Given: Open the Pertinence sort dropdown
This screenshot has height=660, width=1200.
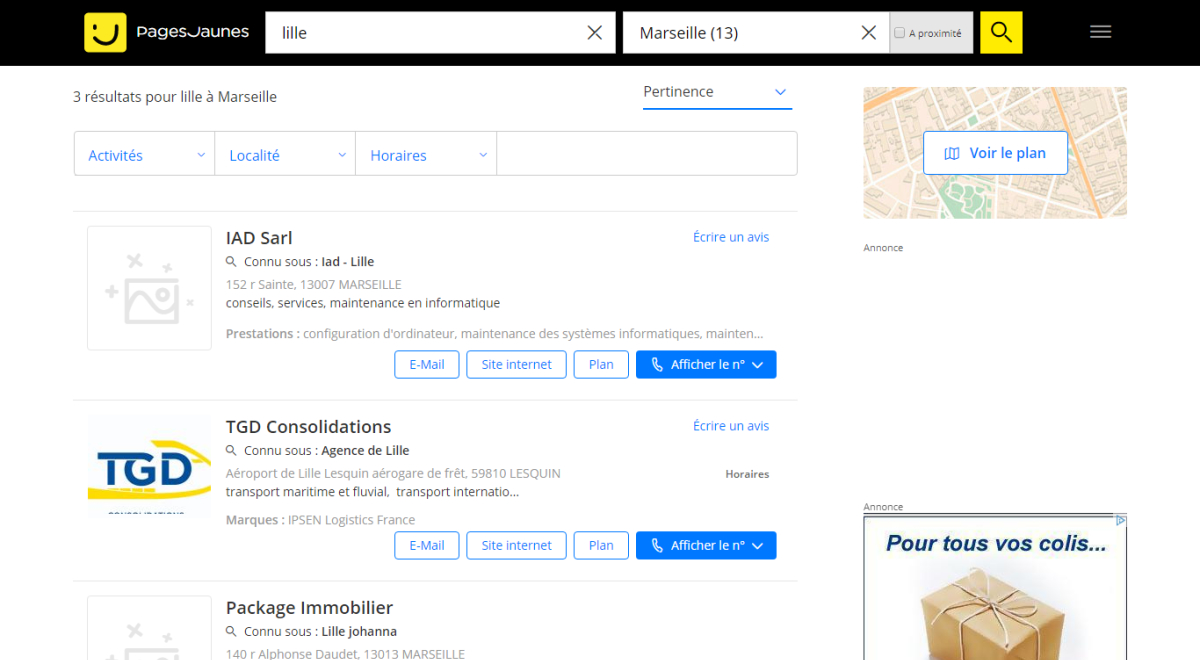Looking at the screenshot, I should [717, 92].
